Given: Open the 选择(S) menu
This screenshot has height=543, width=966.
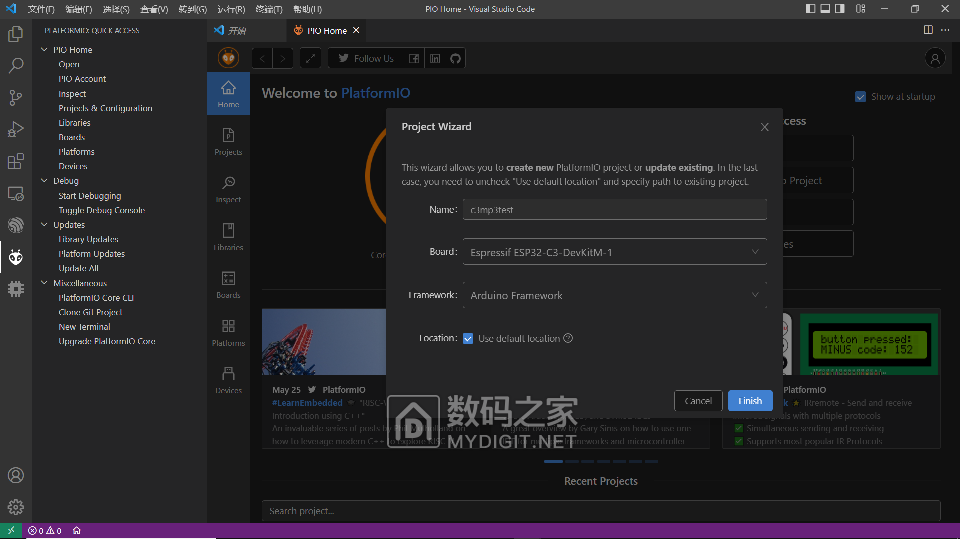Looking at the screenshot, I should coord(116,9).
